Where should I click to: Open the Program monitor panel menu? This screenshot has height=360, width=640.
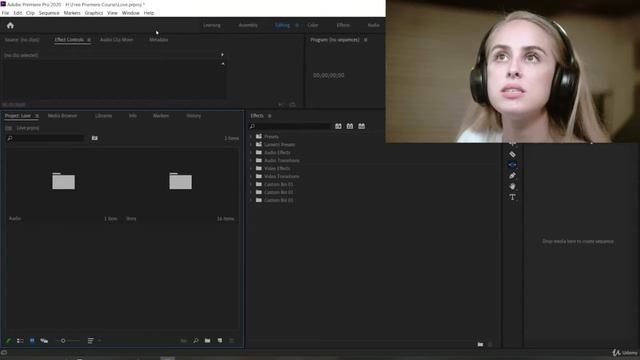tap(365, 40)
